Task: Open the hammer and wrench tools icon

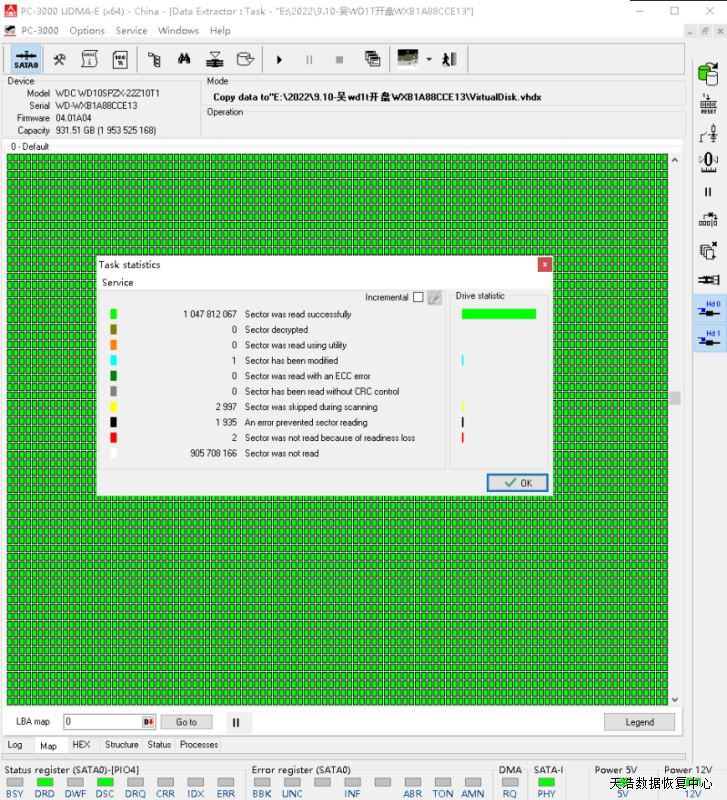Action: pos(60,59)
